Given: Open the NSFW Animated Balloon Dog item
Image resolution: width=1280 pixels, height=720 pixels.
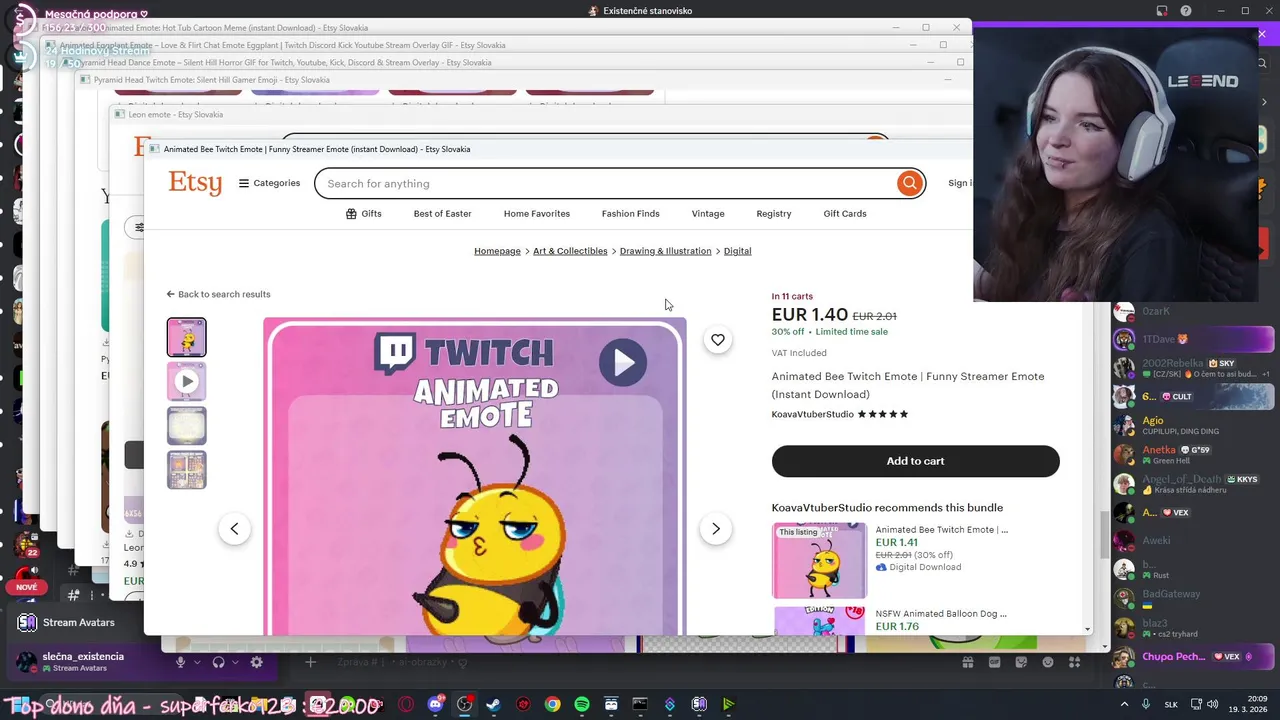Looking at the screenshot, I should tap(940, 613).
